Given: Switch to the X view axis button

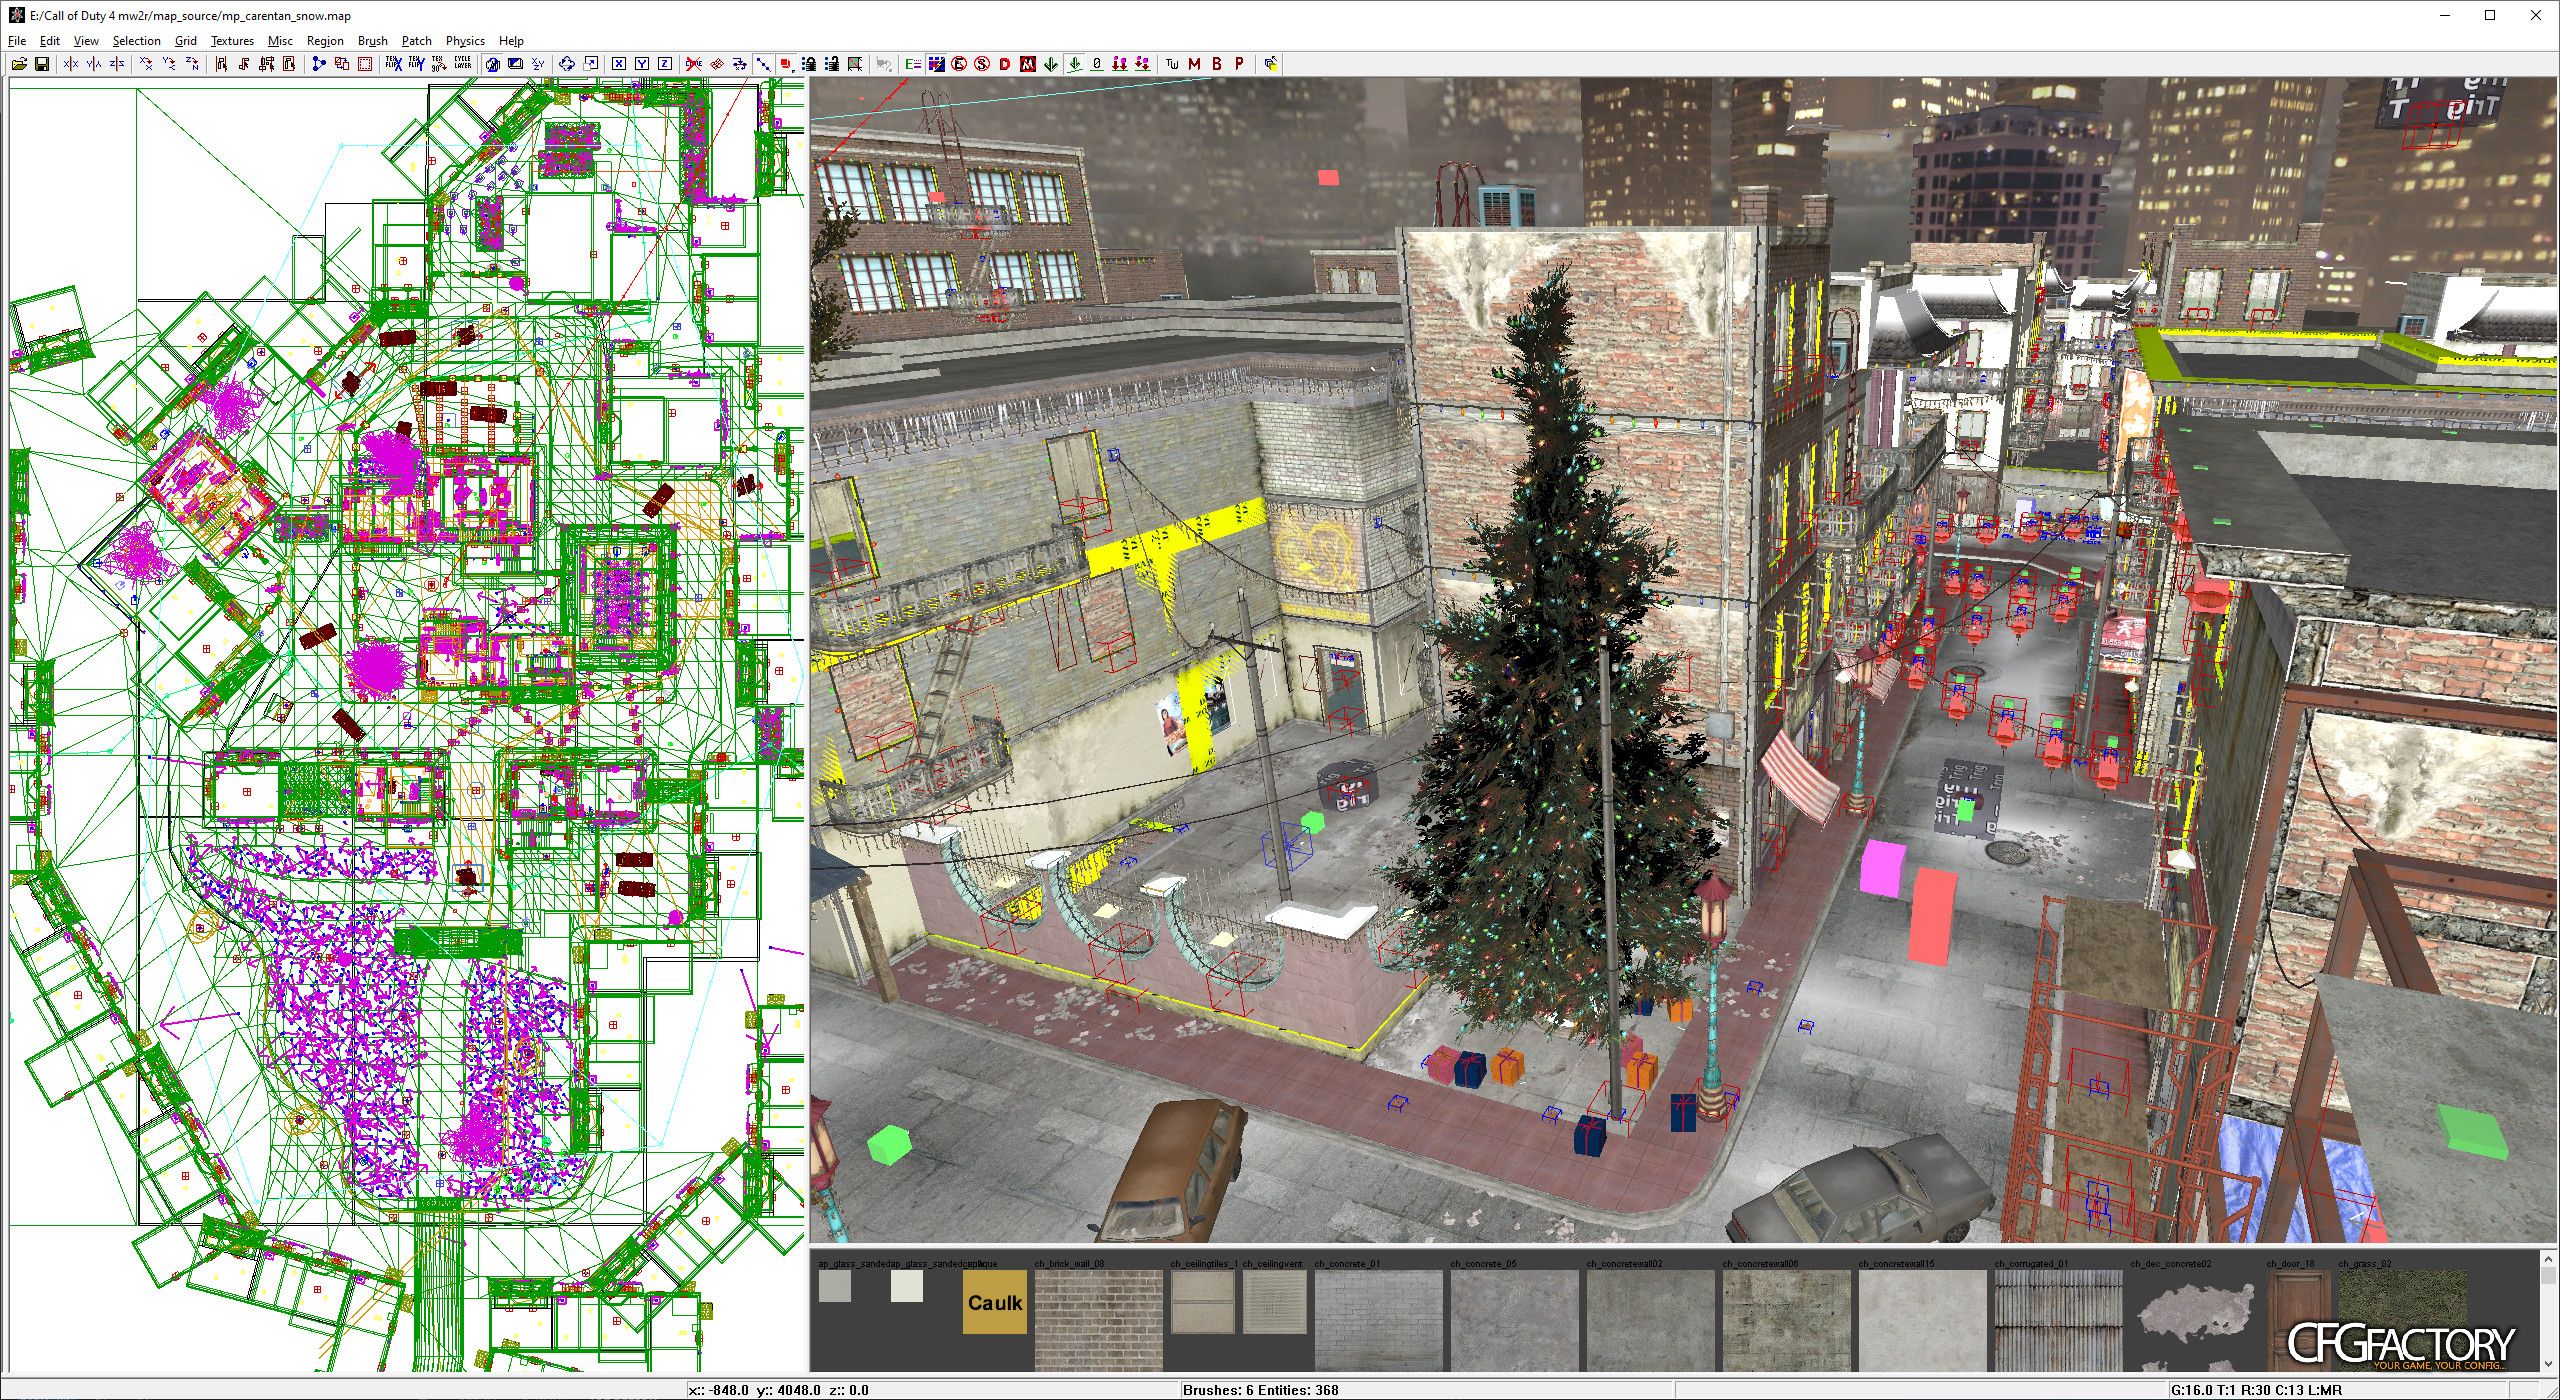Looking at the screenshot, I should click(619, 64).
